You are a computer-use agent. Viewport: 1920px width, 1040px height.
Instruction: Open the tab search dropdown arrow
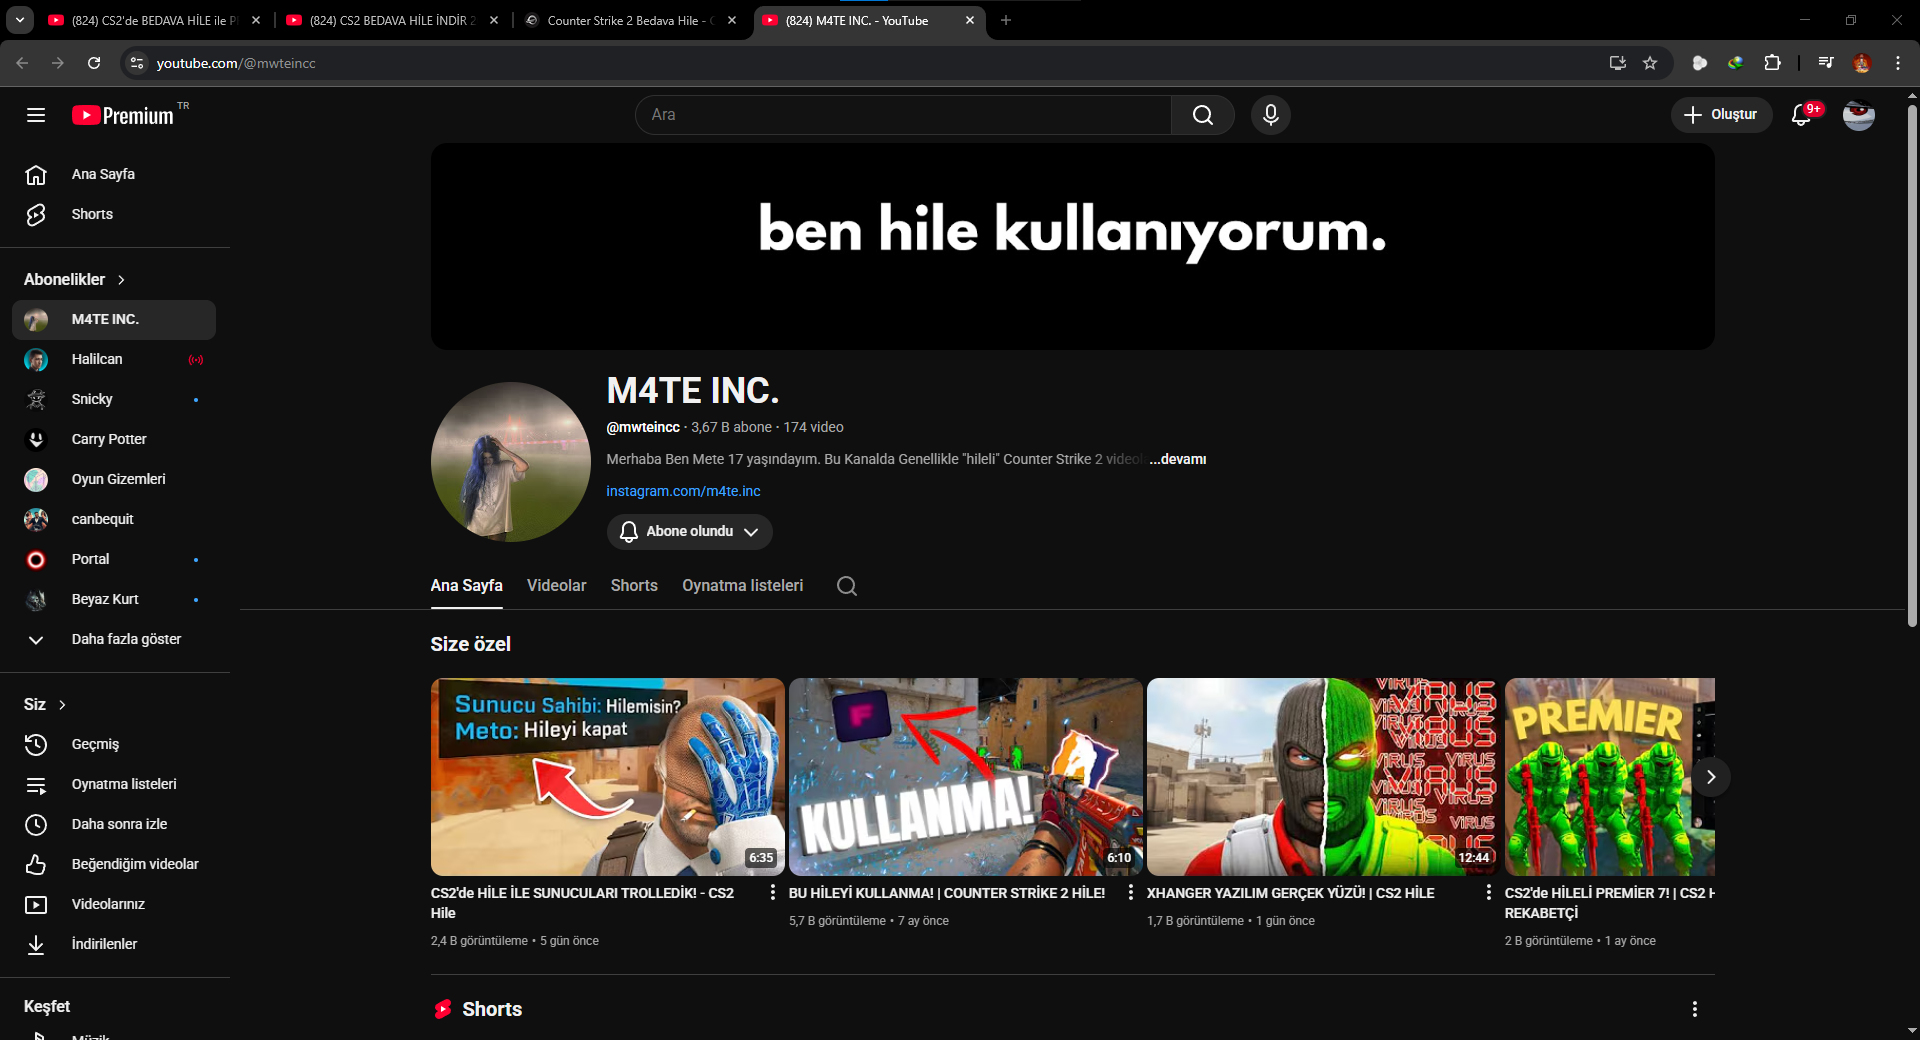coord(20,20)
